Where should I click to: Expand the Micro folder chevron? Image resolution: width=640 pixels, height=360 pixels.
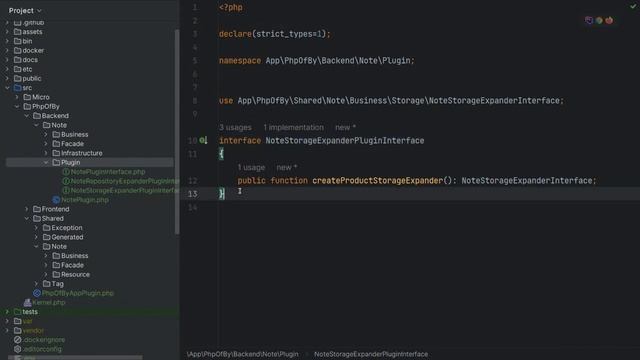click(x=17, y=97)
